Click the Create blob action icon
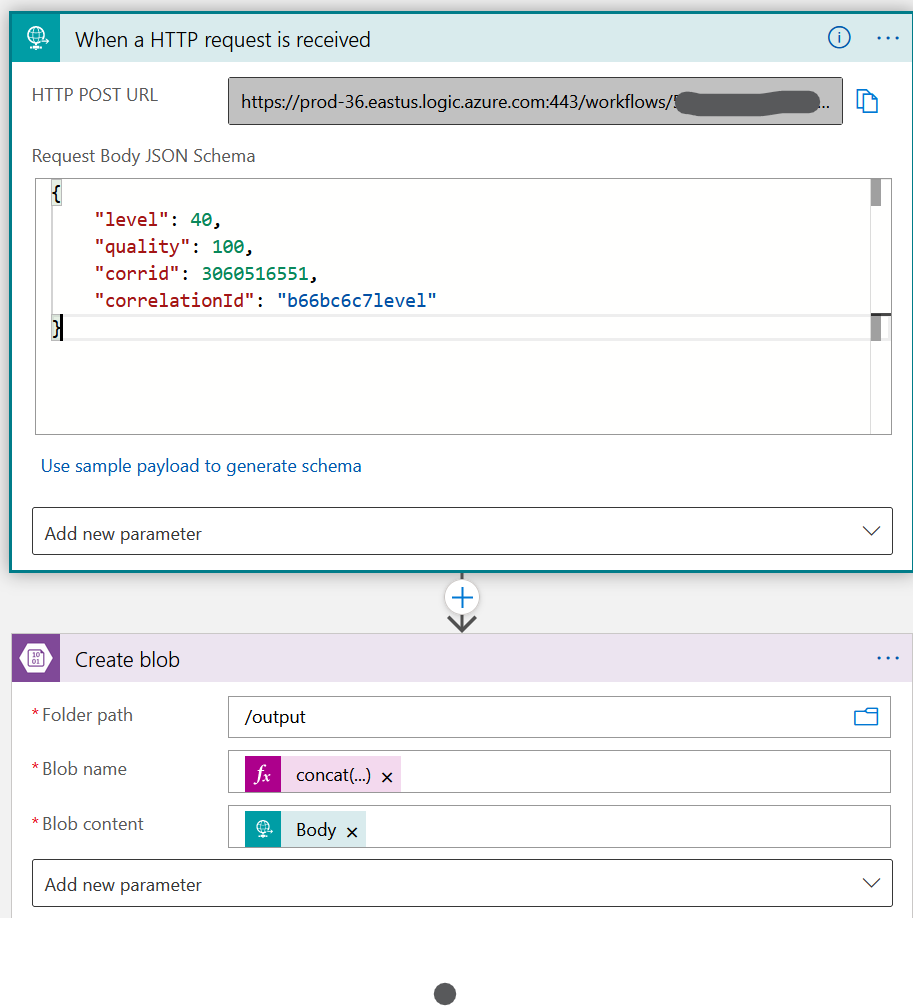Screen dimensions: 913x1006 [37, 659]
